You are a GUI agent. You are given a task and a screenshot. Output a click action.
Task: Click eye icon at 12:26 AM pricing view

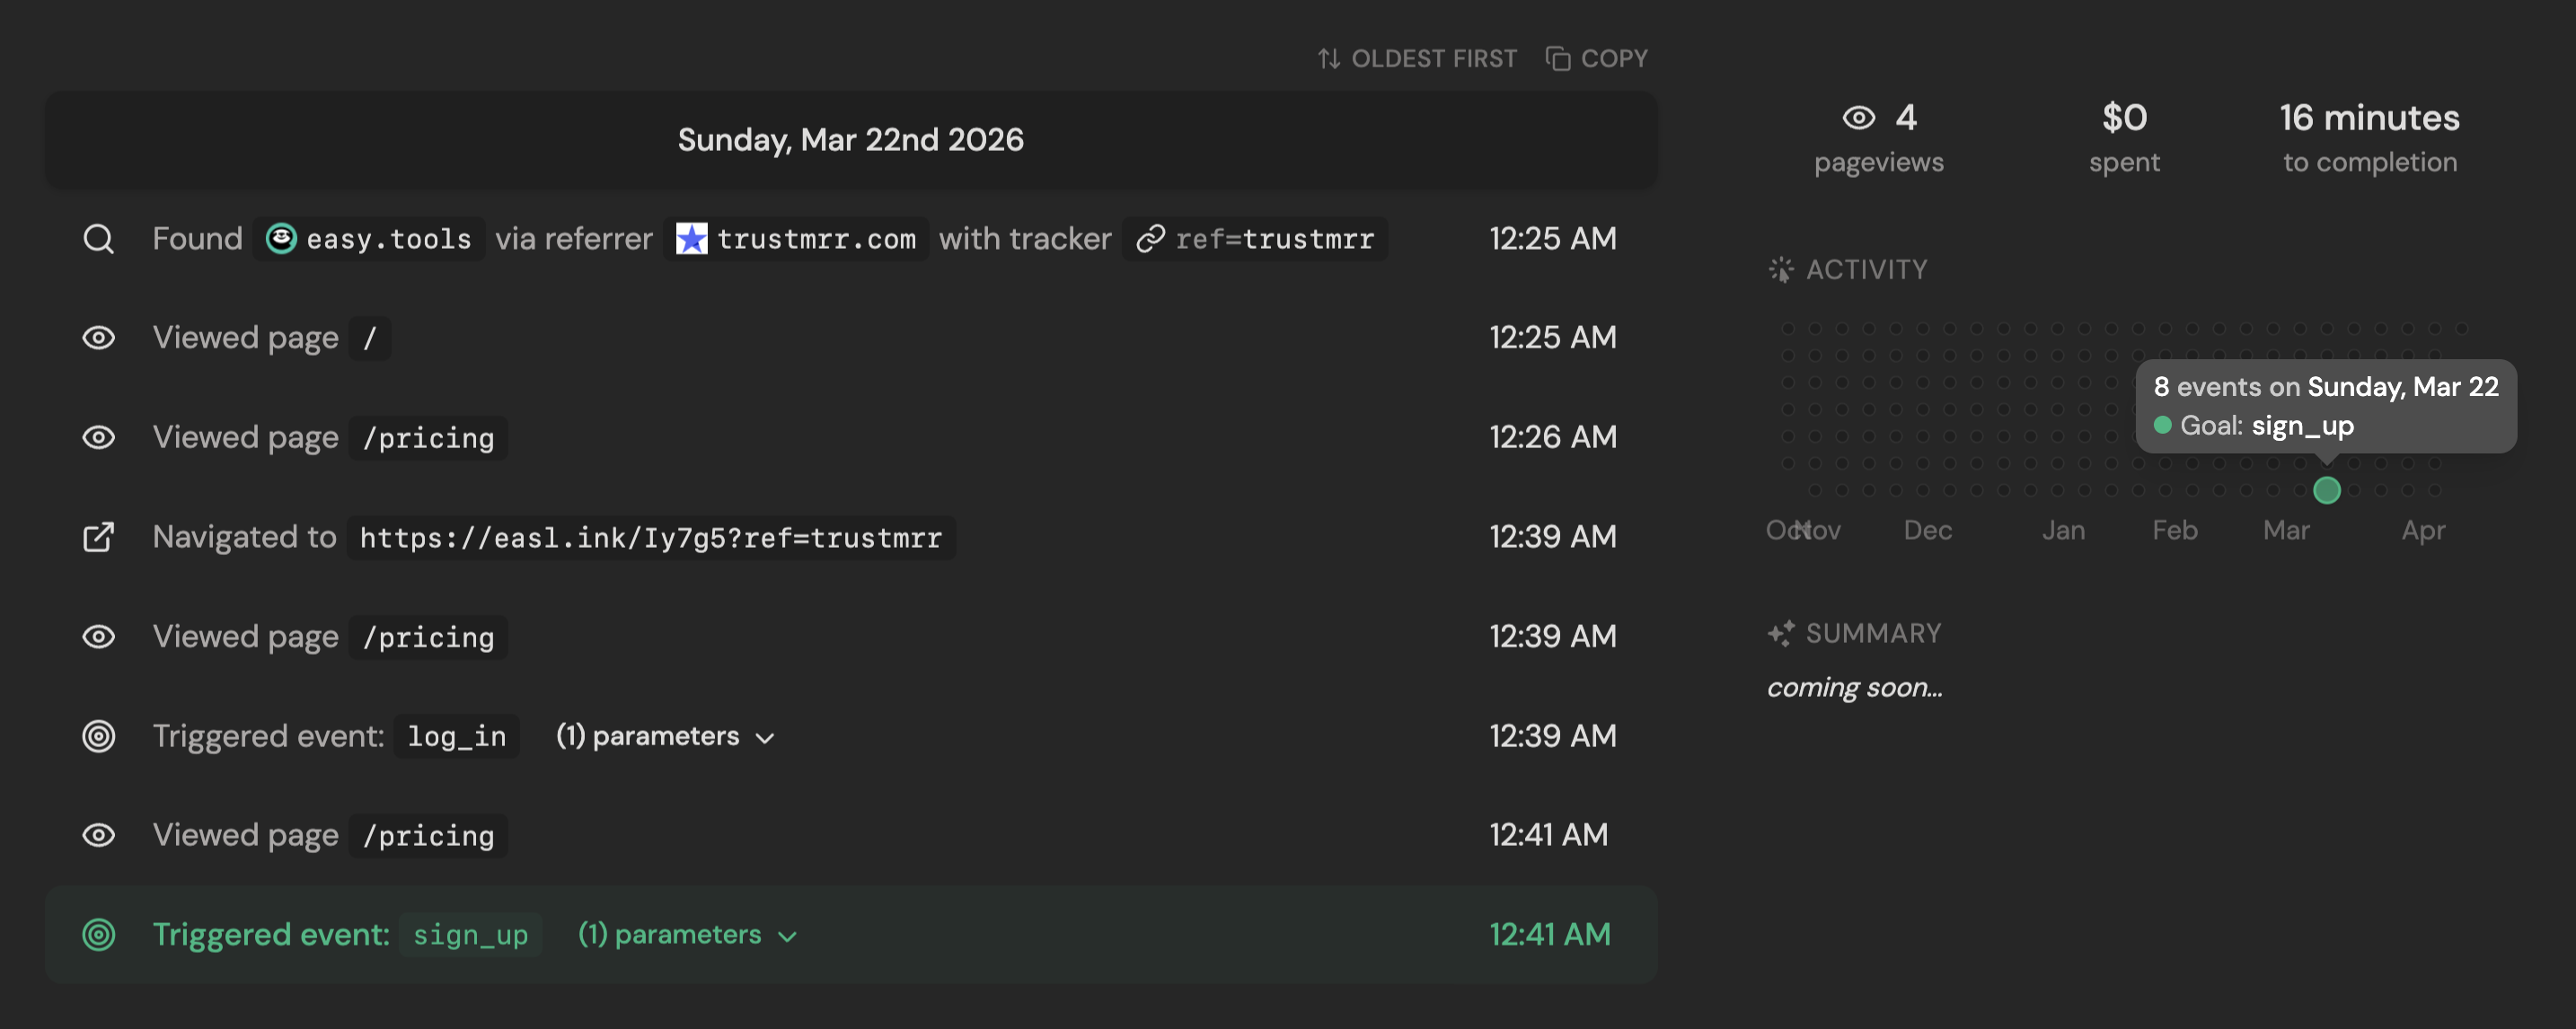(98, 437)
